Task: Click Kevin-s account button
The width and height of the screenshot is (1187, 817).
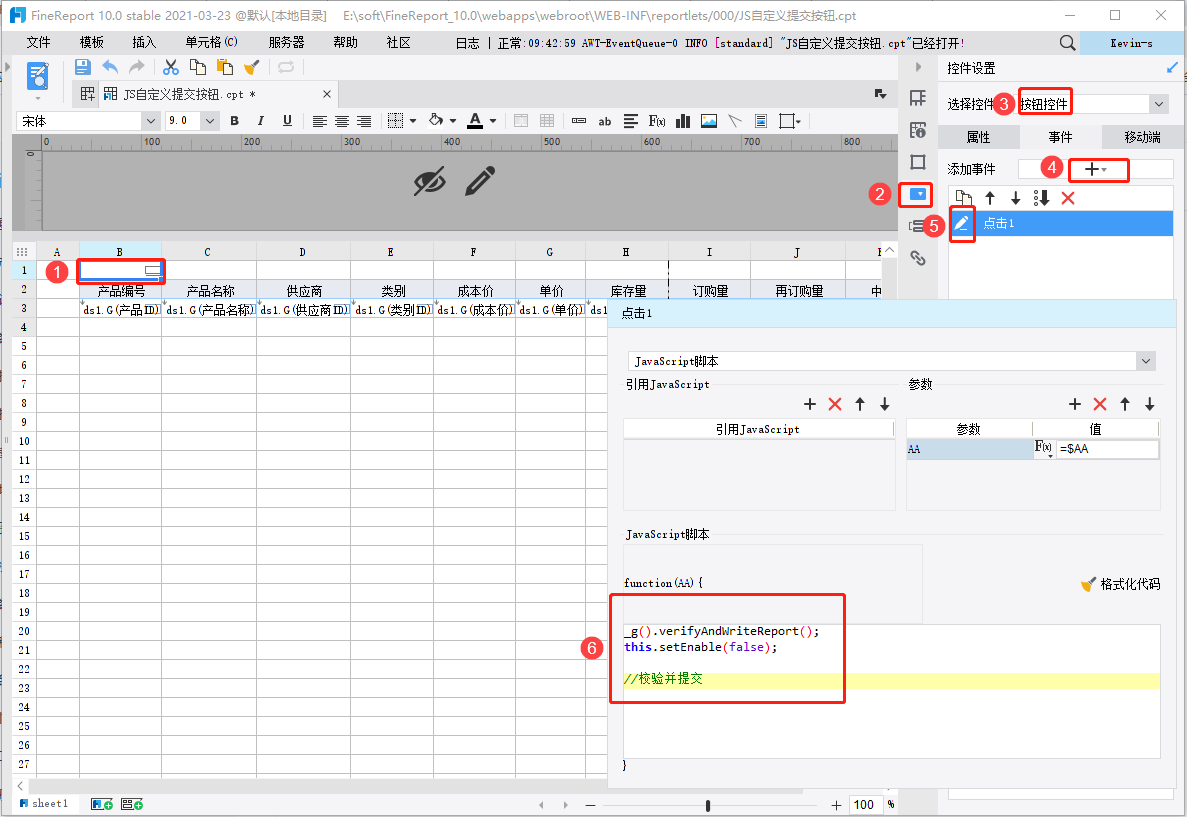Action: tap(1131, 43)
